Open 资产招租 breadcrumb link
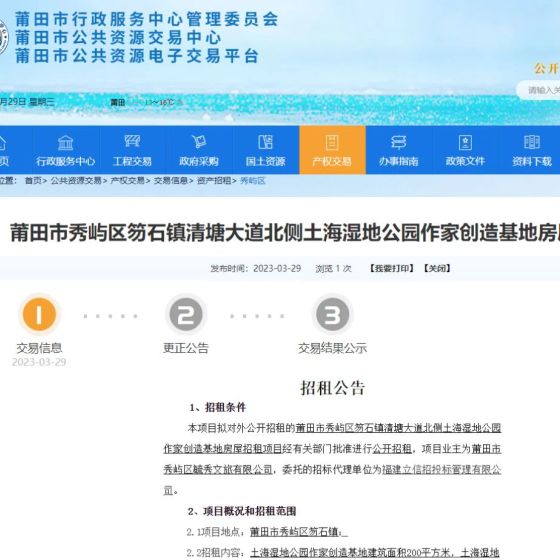 214,181
